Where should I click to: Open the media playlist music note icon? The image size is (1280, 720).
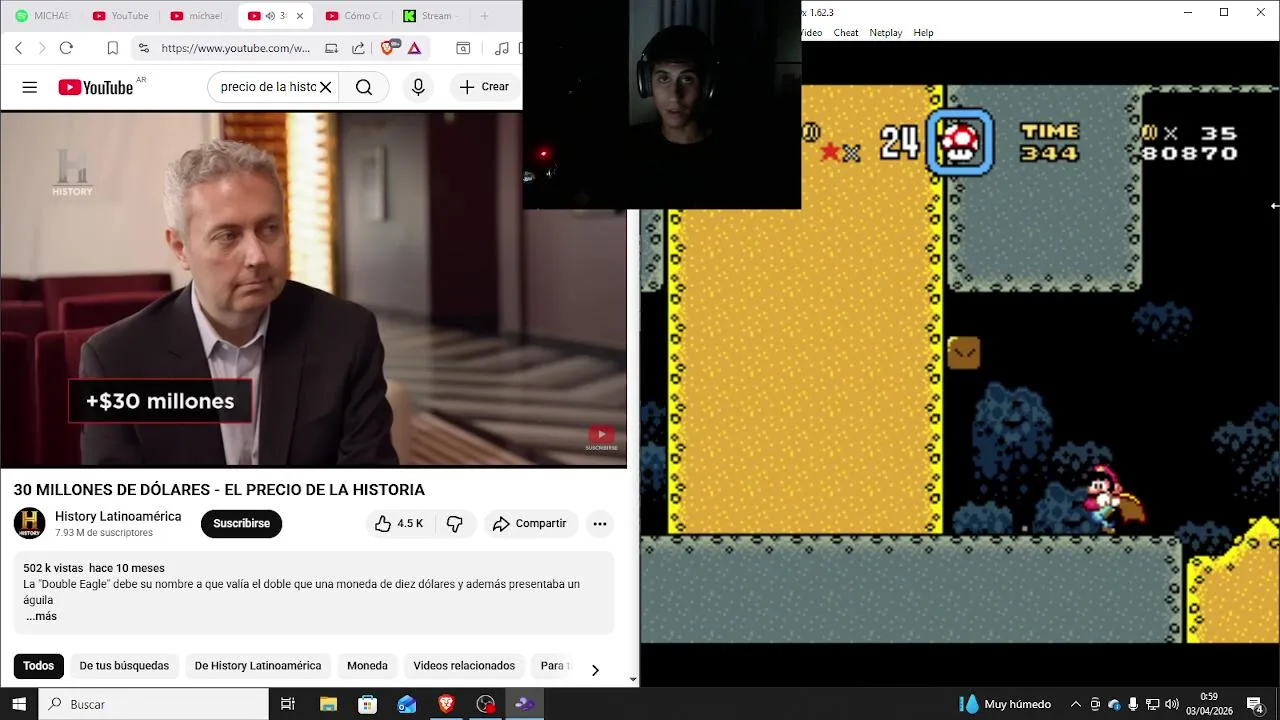click(x=502, y=48)
